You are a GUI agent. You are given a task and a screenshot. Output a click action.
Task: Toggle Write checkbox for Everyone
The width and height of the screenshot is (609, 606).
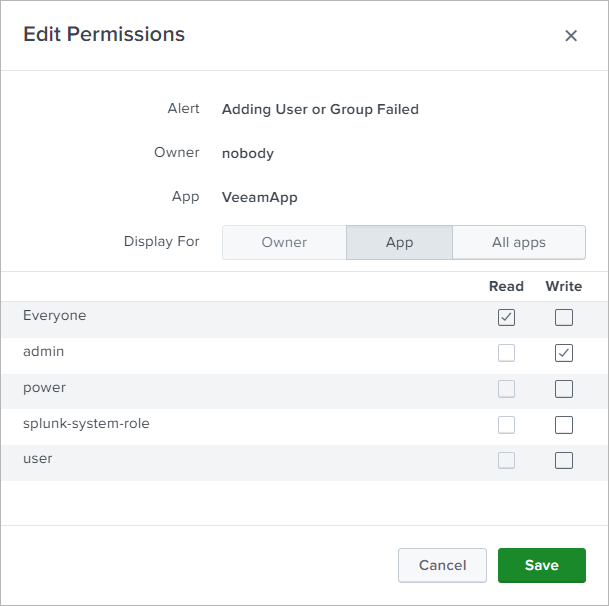click(564, 317)
